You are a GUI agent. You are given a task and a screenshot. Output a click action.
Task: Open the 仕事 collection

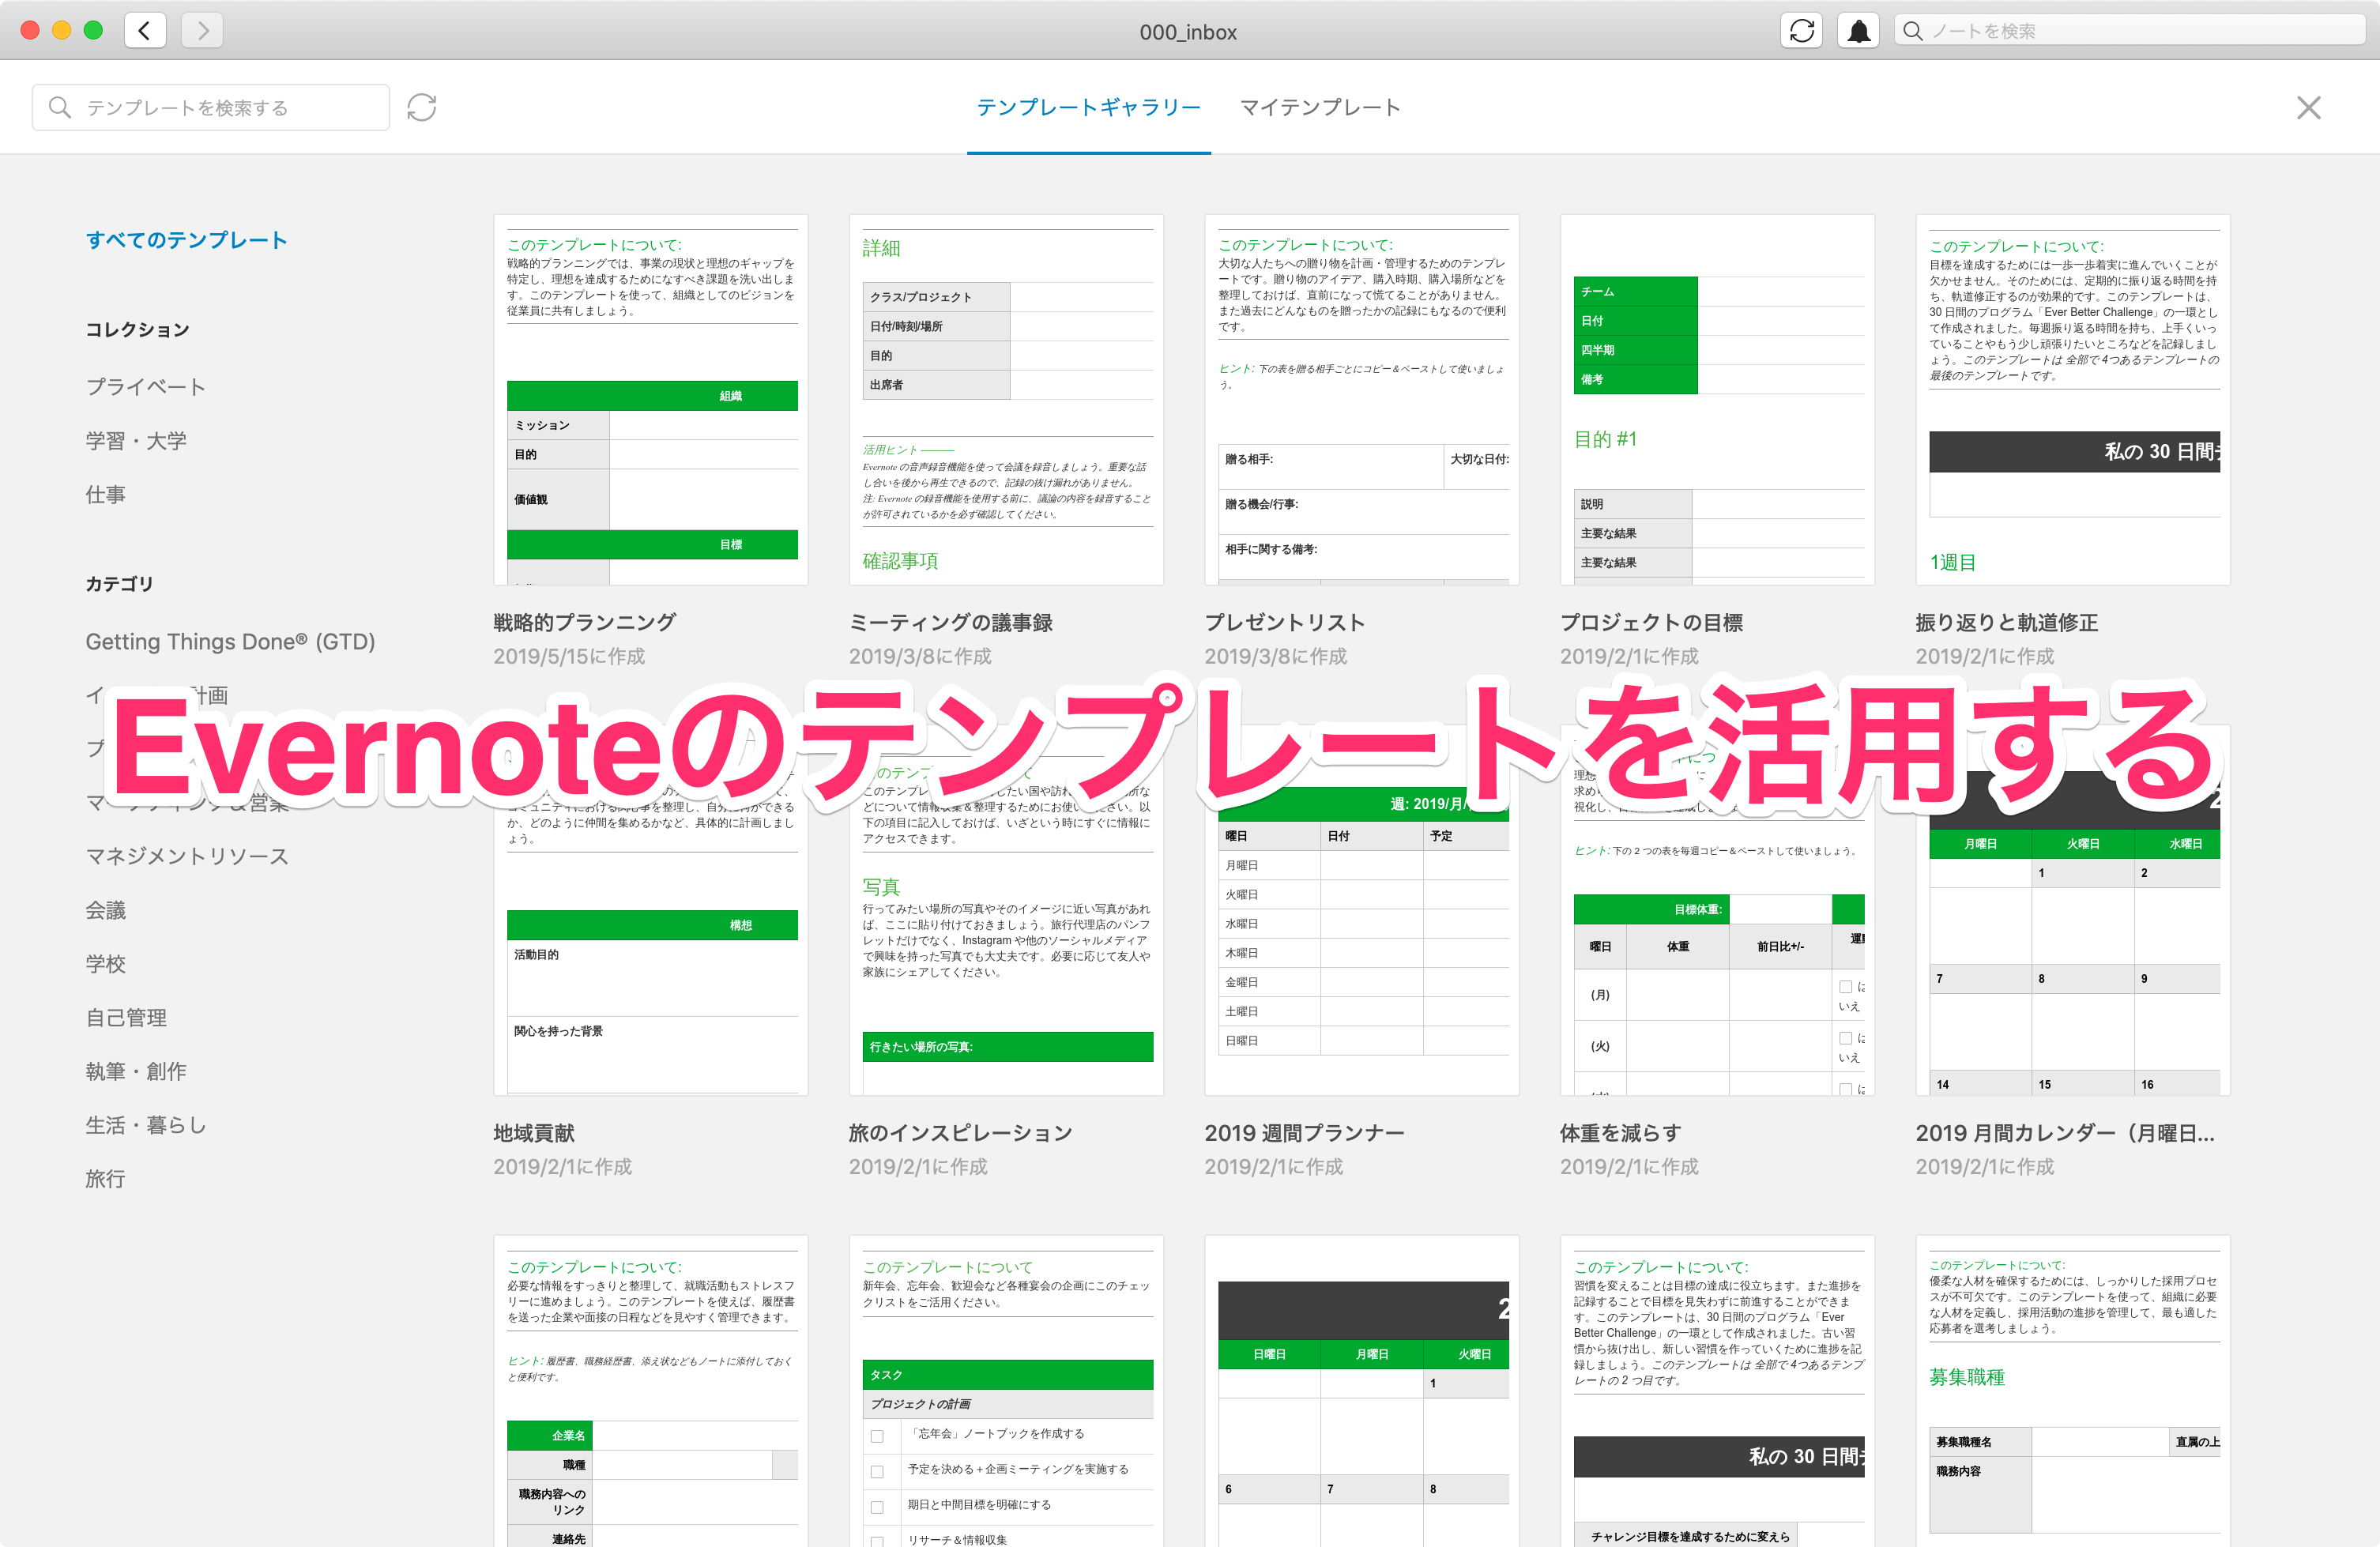coord(105,495)
